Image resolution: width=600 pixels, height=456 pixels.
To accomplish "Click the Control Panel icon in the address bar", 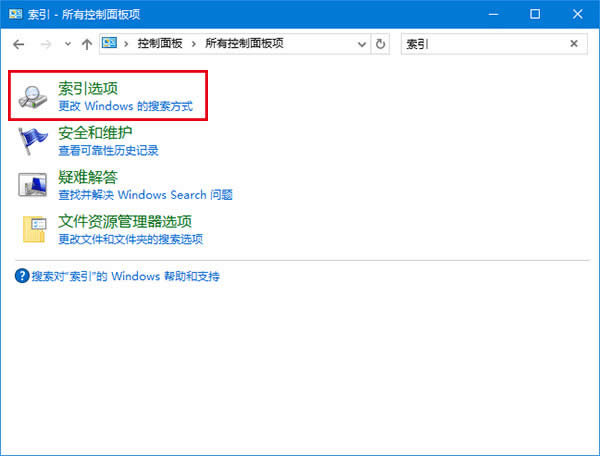I will [x=112, y=44].
